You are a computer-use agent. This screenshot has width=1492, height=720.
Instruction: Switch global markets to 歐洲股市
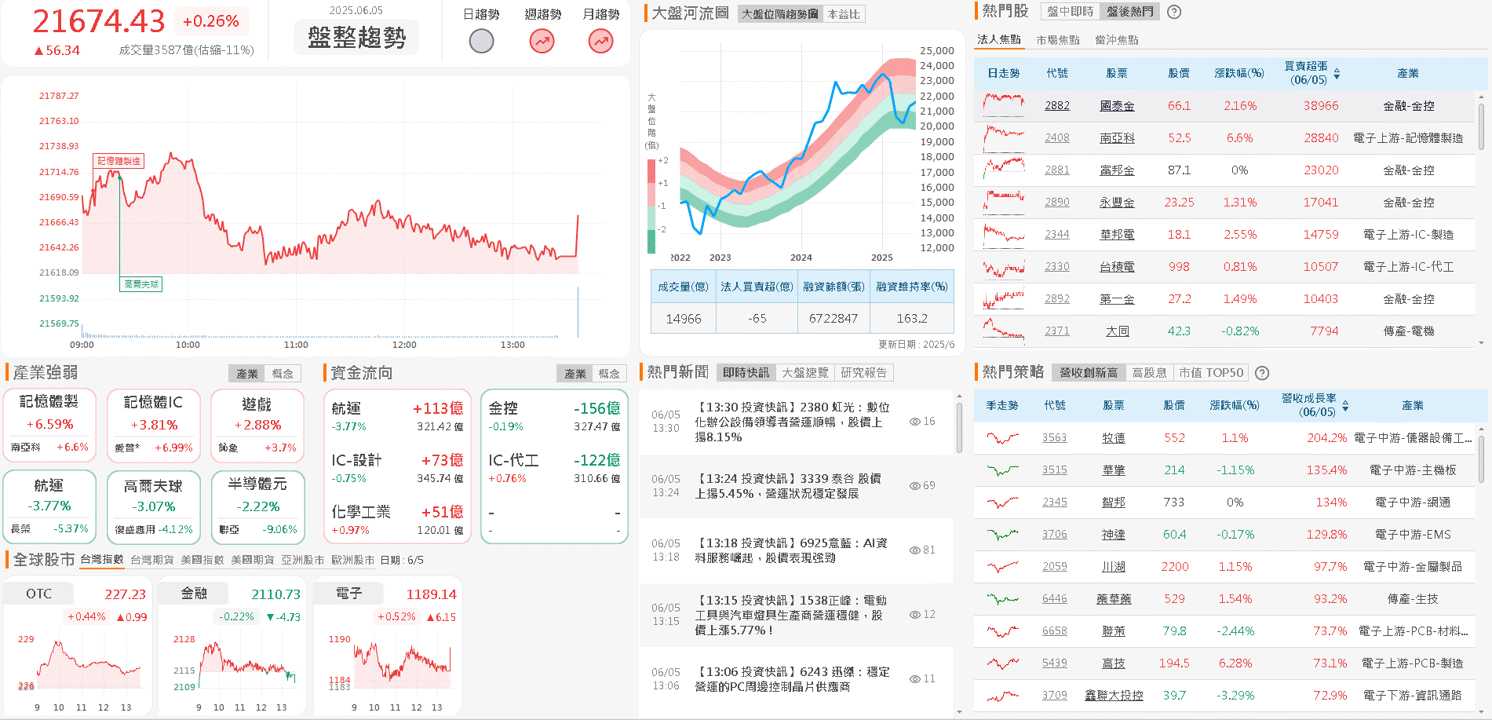pyautogui.click(x=352, y=560)
